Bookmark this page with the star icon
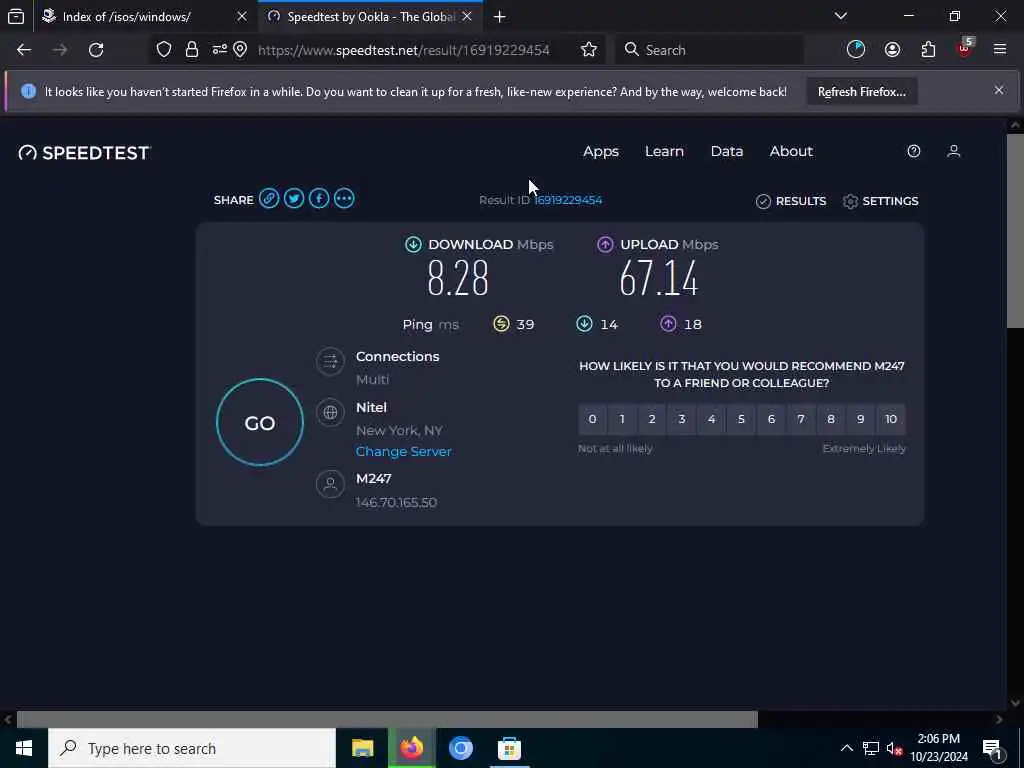 coord(588,50)
